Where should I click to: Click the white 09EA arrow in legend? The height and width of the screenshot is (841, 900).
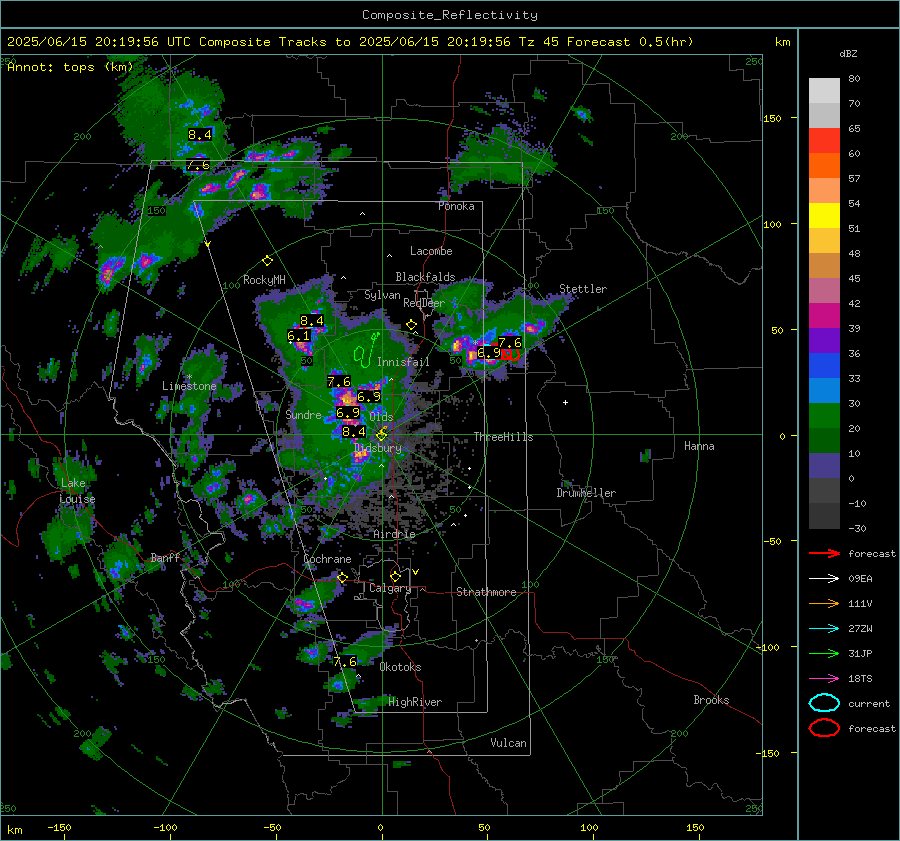pos(824,578)
